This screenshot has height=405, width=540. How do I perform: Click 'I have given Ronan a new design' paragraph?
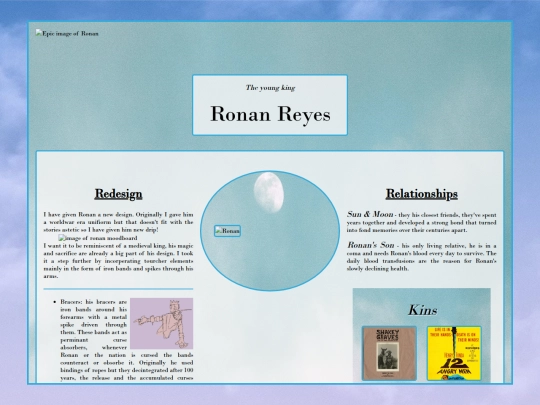pyautogui.click(x=118, y=222)
